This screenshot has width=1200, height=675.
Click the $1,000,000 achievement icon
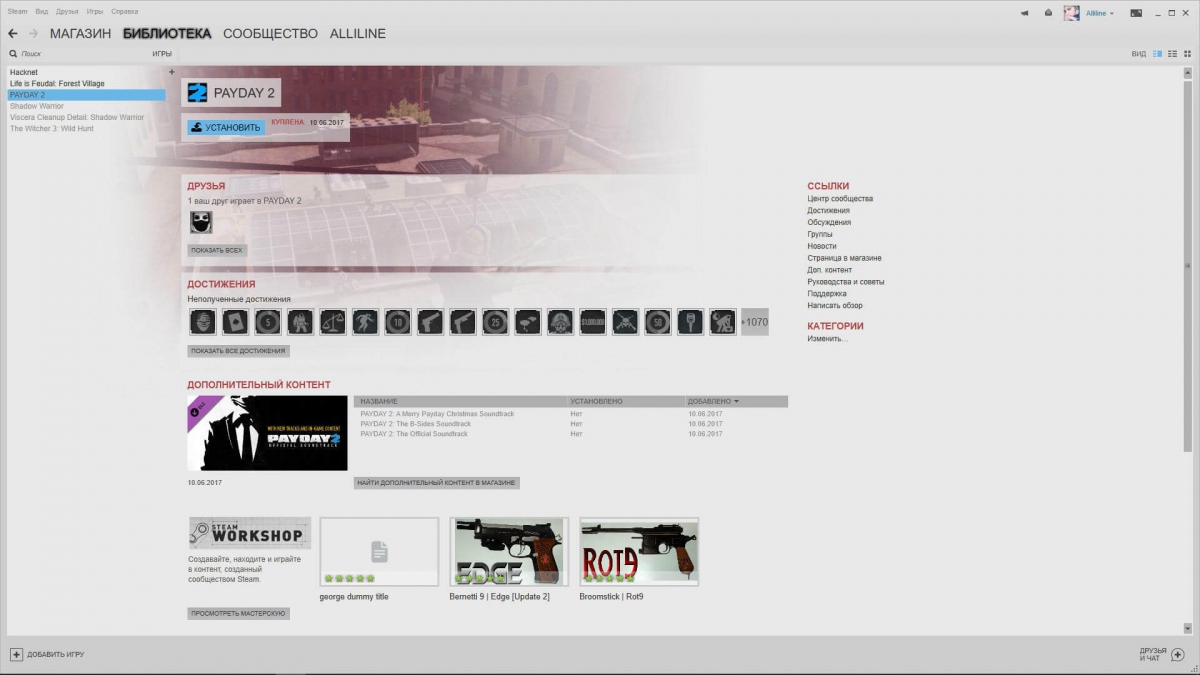tap(592, 322)
